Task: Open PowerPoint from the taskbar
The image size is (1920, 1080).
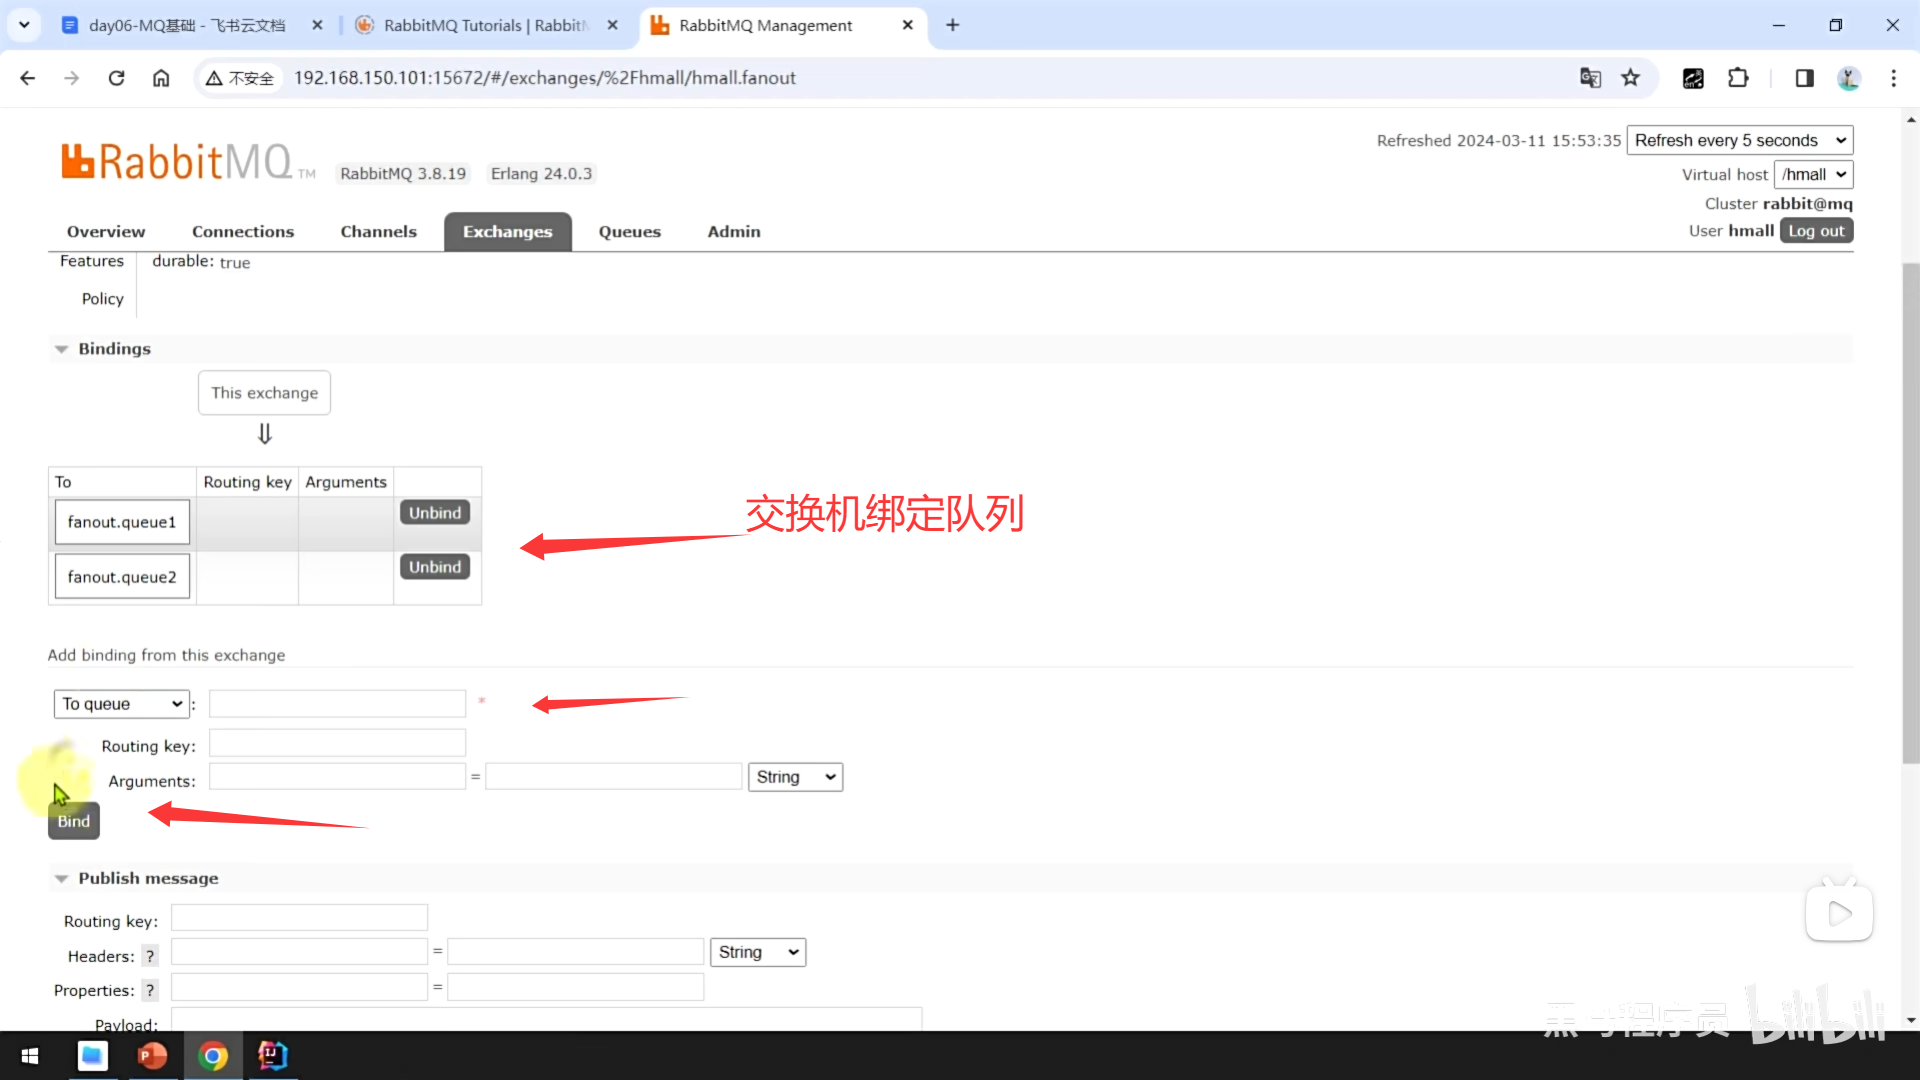Action: click(152, 1055)
